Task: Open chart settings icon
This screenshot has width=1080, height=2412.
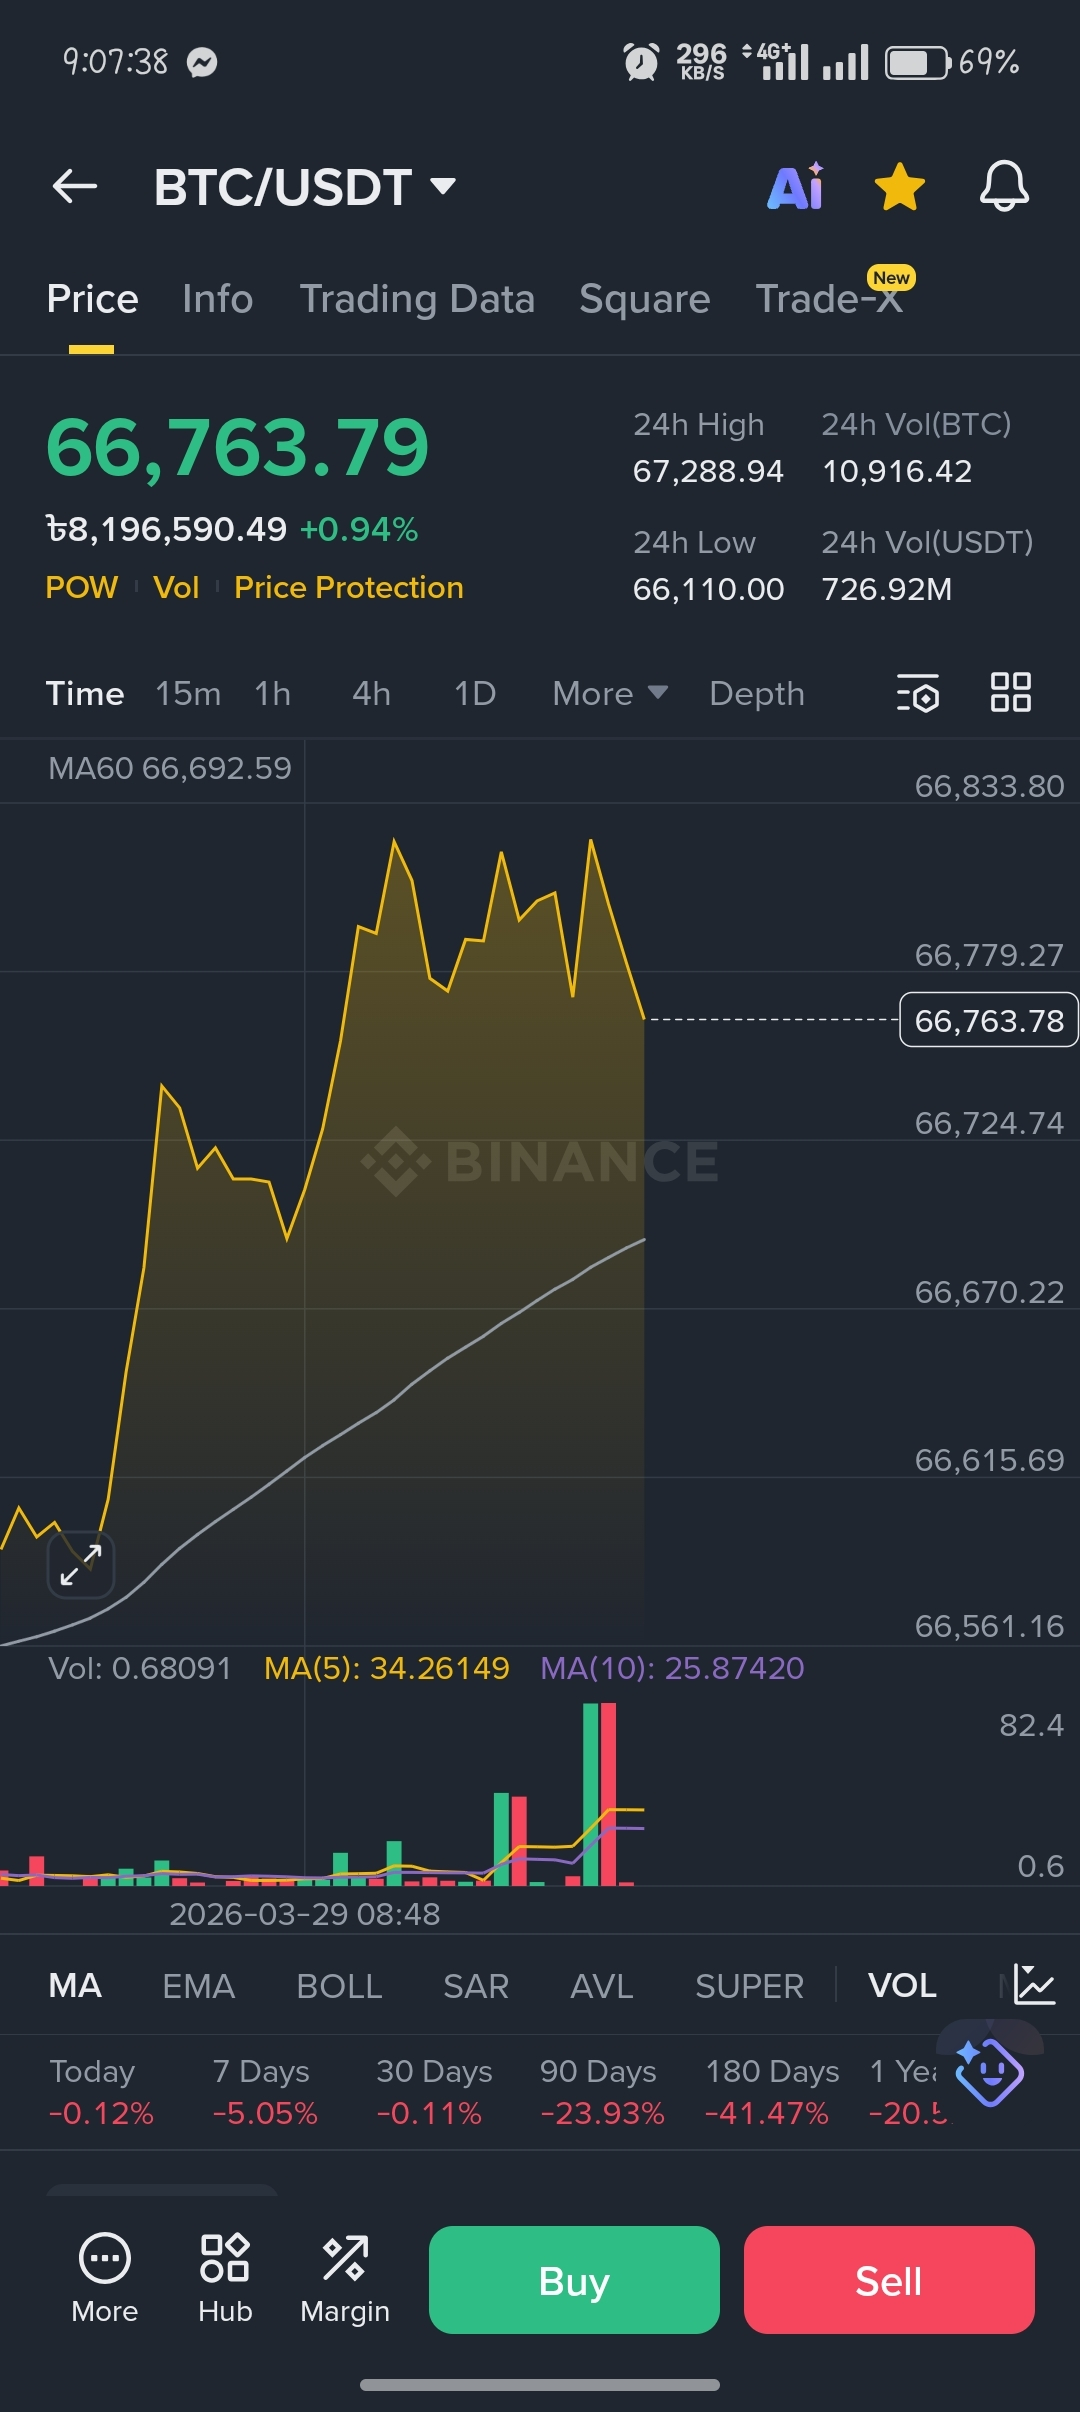Action: click(x=917, y=693)
